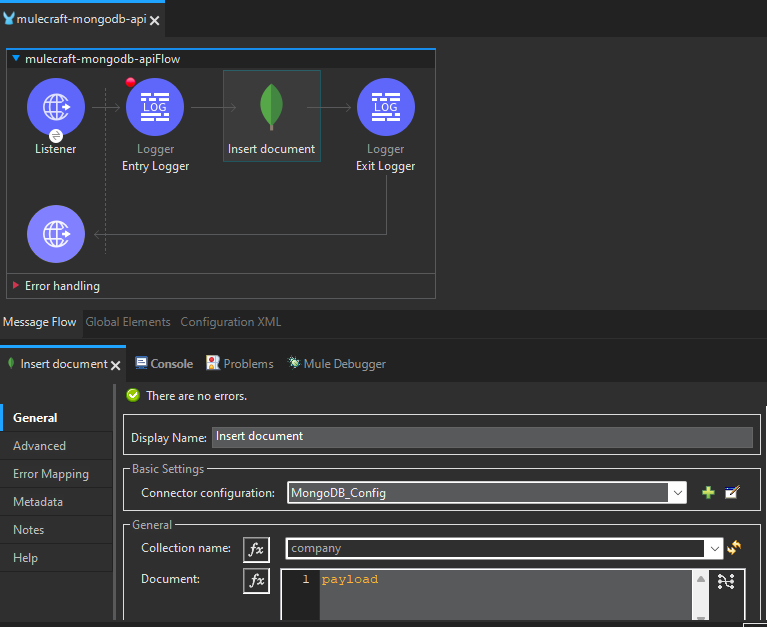Screen dimensions: 767x627
Task: Open the Document mapping view icon
Action: click(726, 581)
